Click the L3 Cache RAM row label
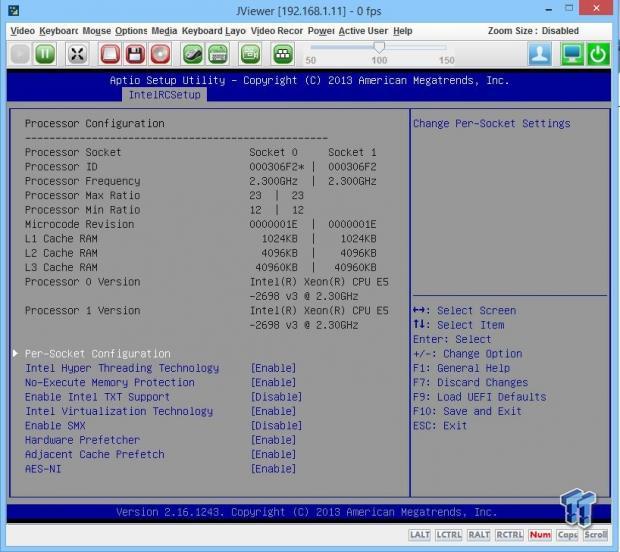Viewport: 620px width, 552px height. coord(61,267)
